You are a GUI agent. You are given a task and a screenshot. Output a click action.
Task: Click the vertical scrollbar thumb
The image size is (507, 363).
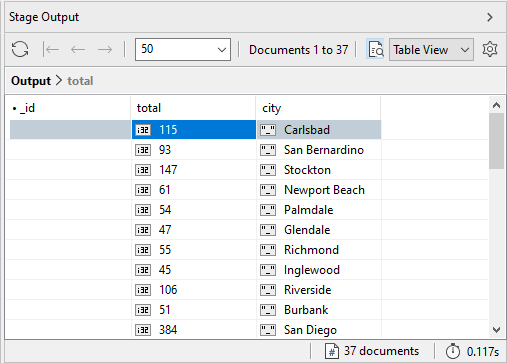tap(496, 141)
